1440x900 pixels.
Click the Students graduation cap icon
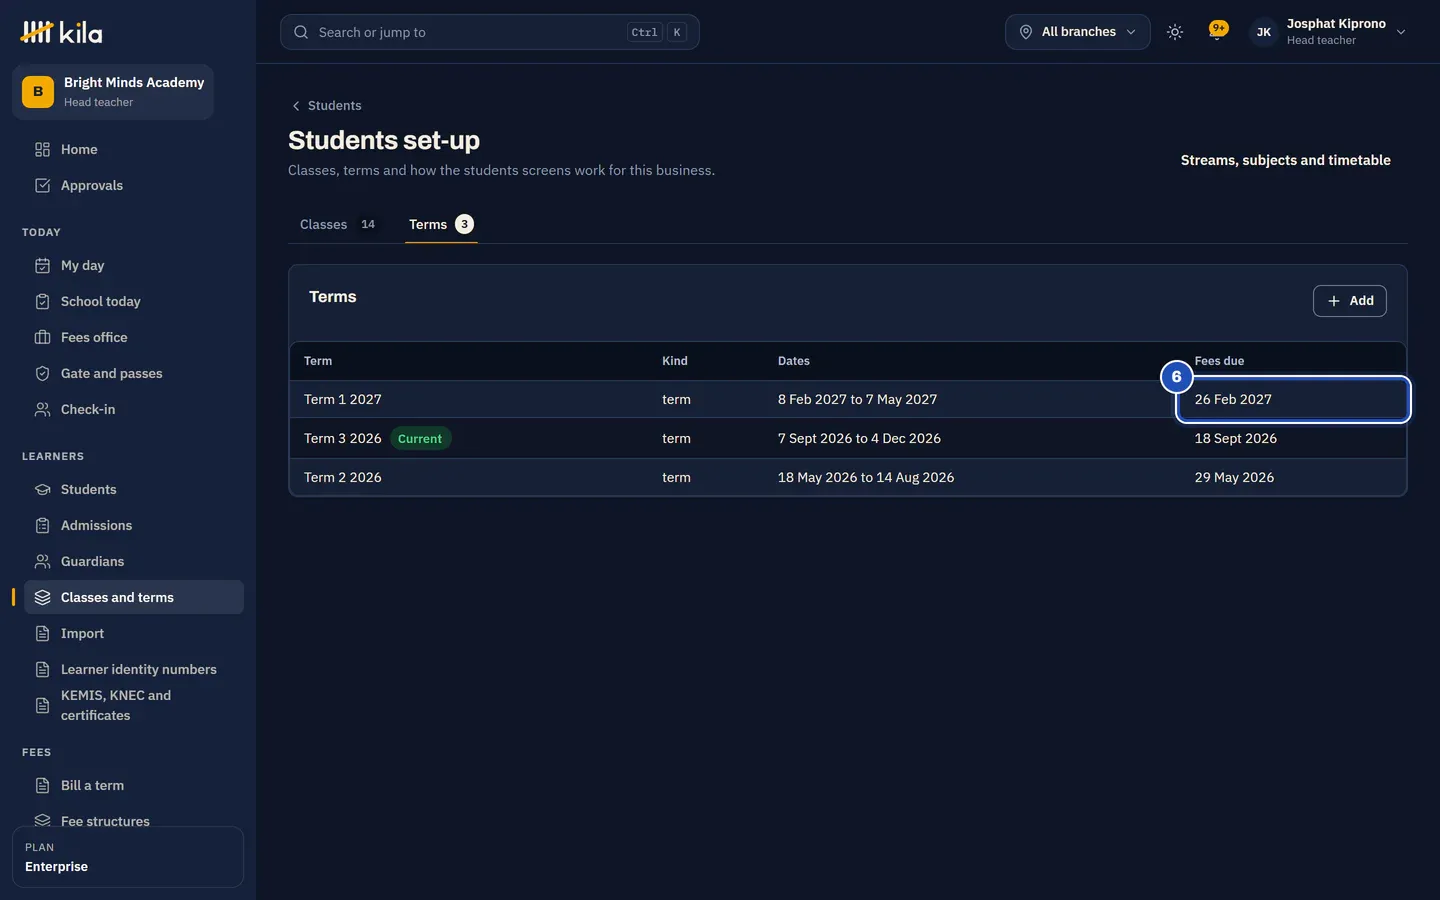click(42, 490)
